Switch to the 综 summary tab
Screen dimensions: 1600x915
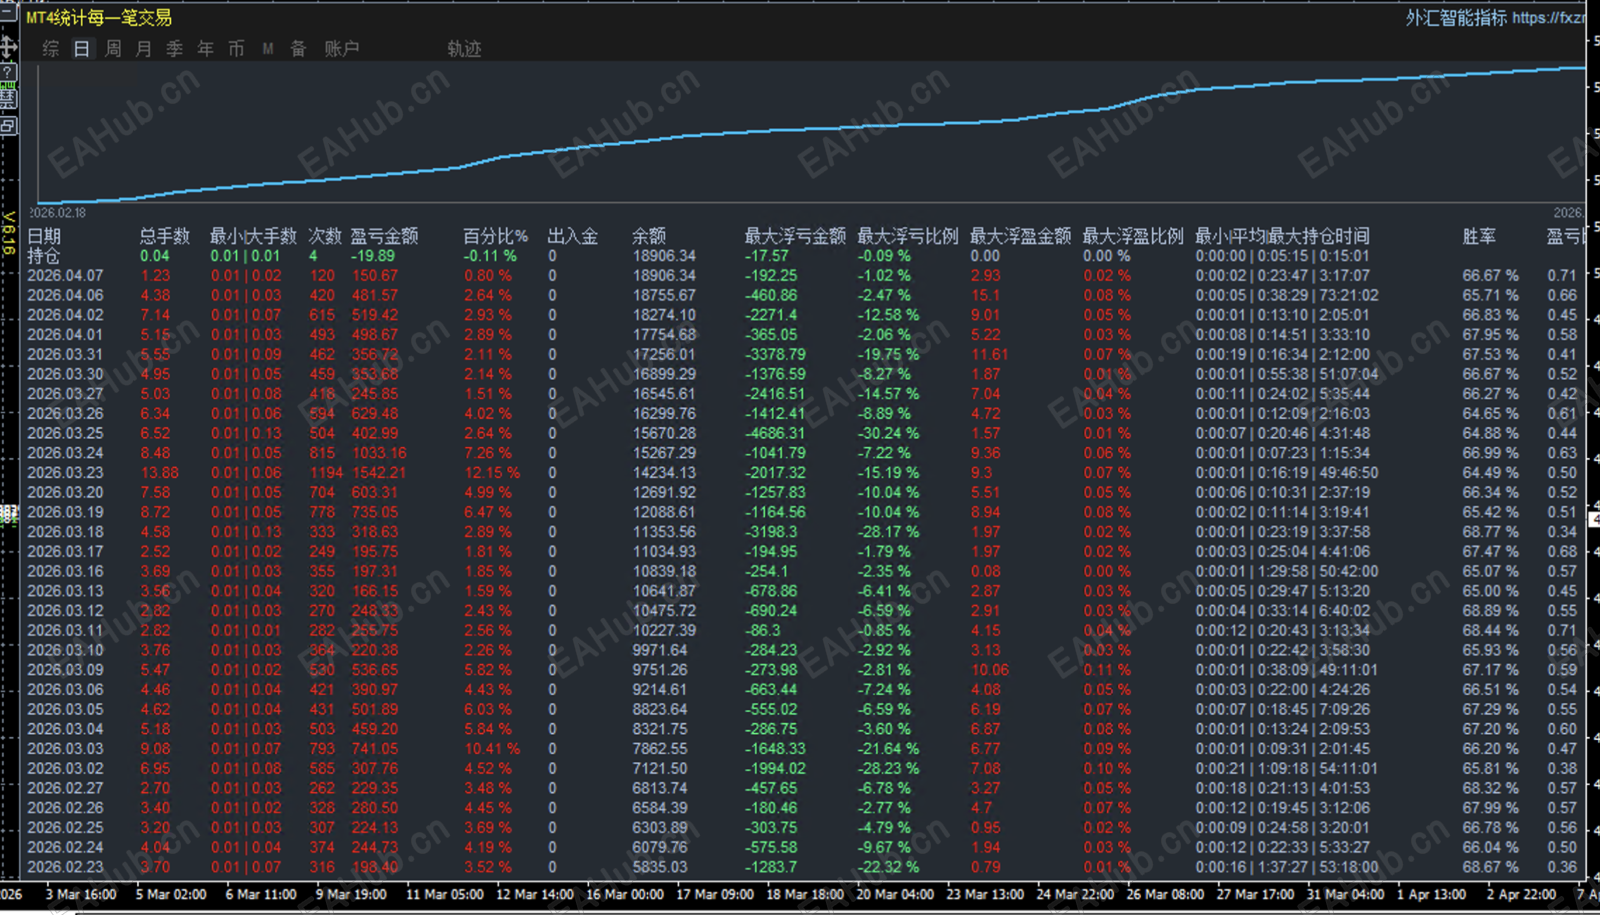coord(51,49)
